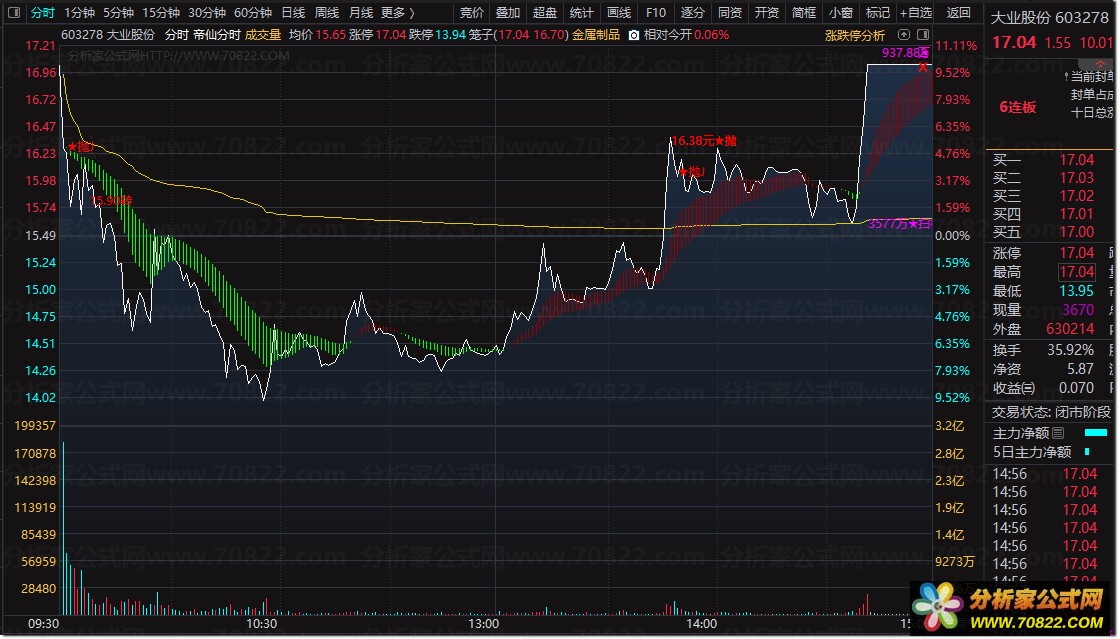The width and height of the screenshot is (1120, 639).
Task: Click the 成交量 volume indicator label
Action: pyautogui.click(x=263, y=34)
